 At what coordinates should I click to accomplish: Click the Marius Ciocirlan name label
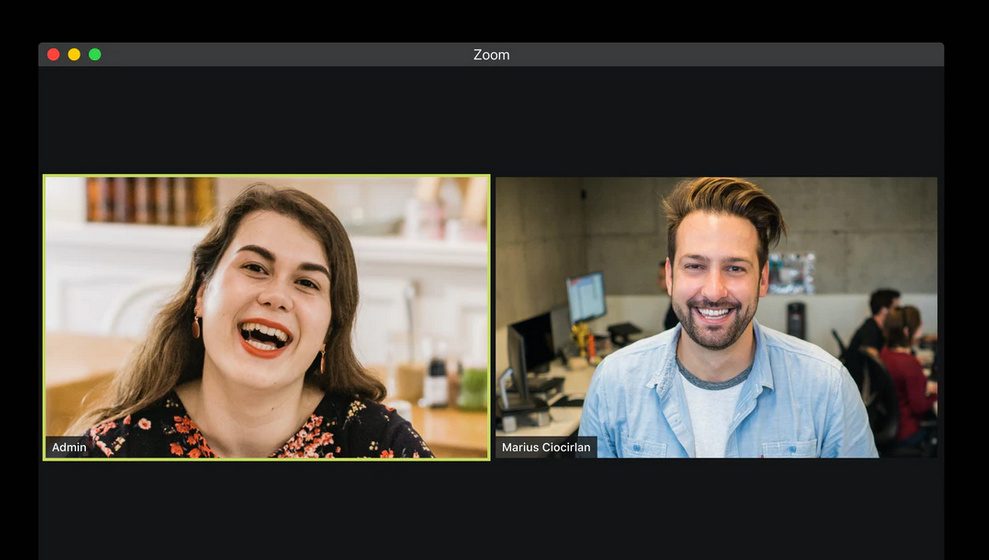[x=546, y=447]
